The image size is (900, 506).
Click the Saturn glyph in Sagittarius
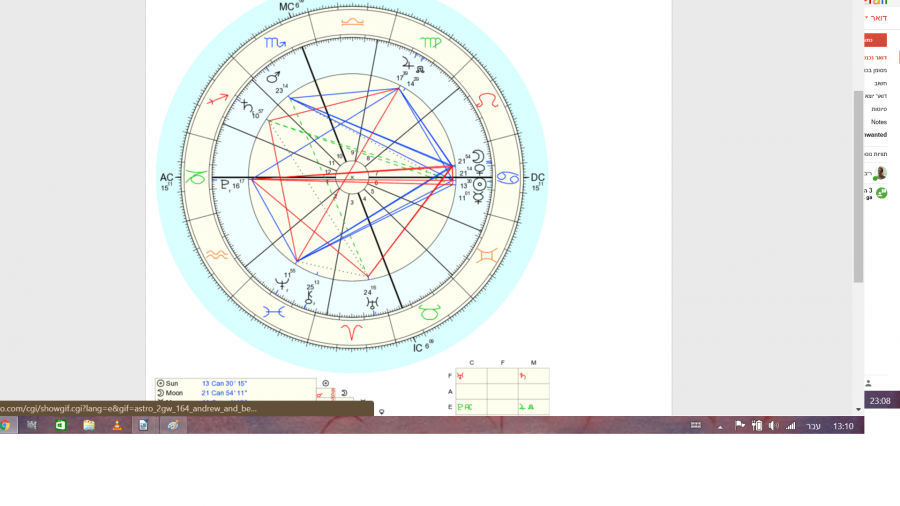(x=247, y=107)
